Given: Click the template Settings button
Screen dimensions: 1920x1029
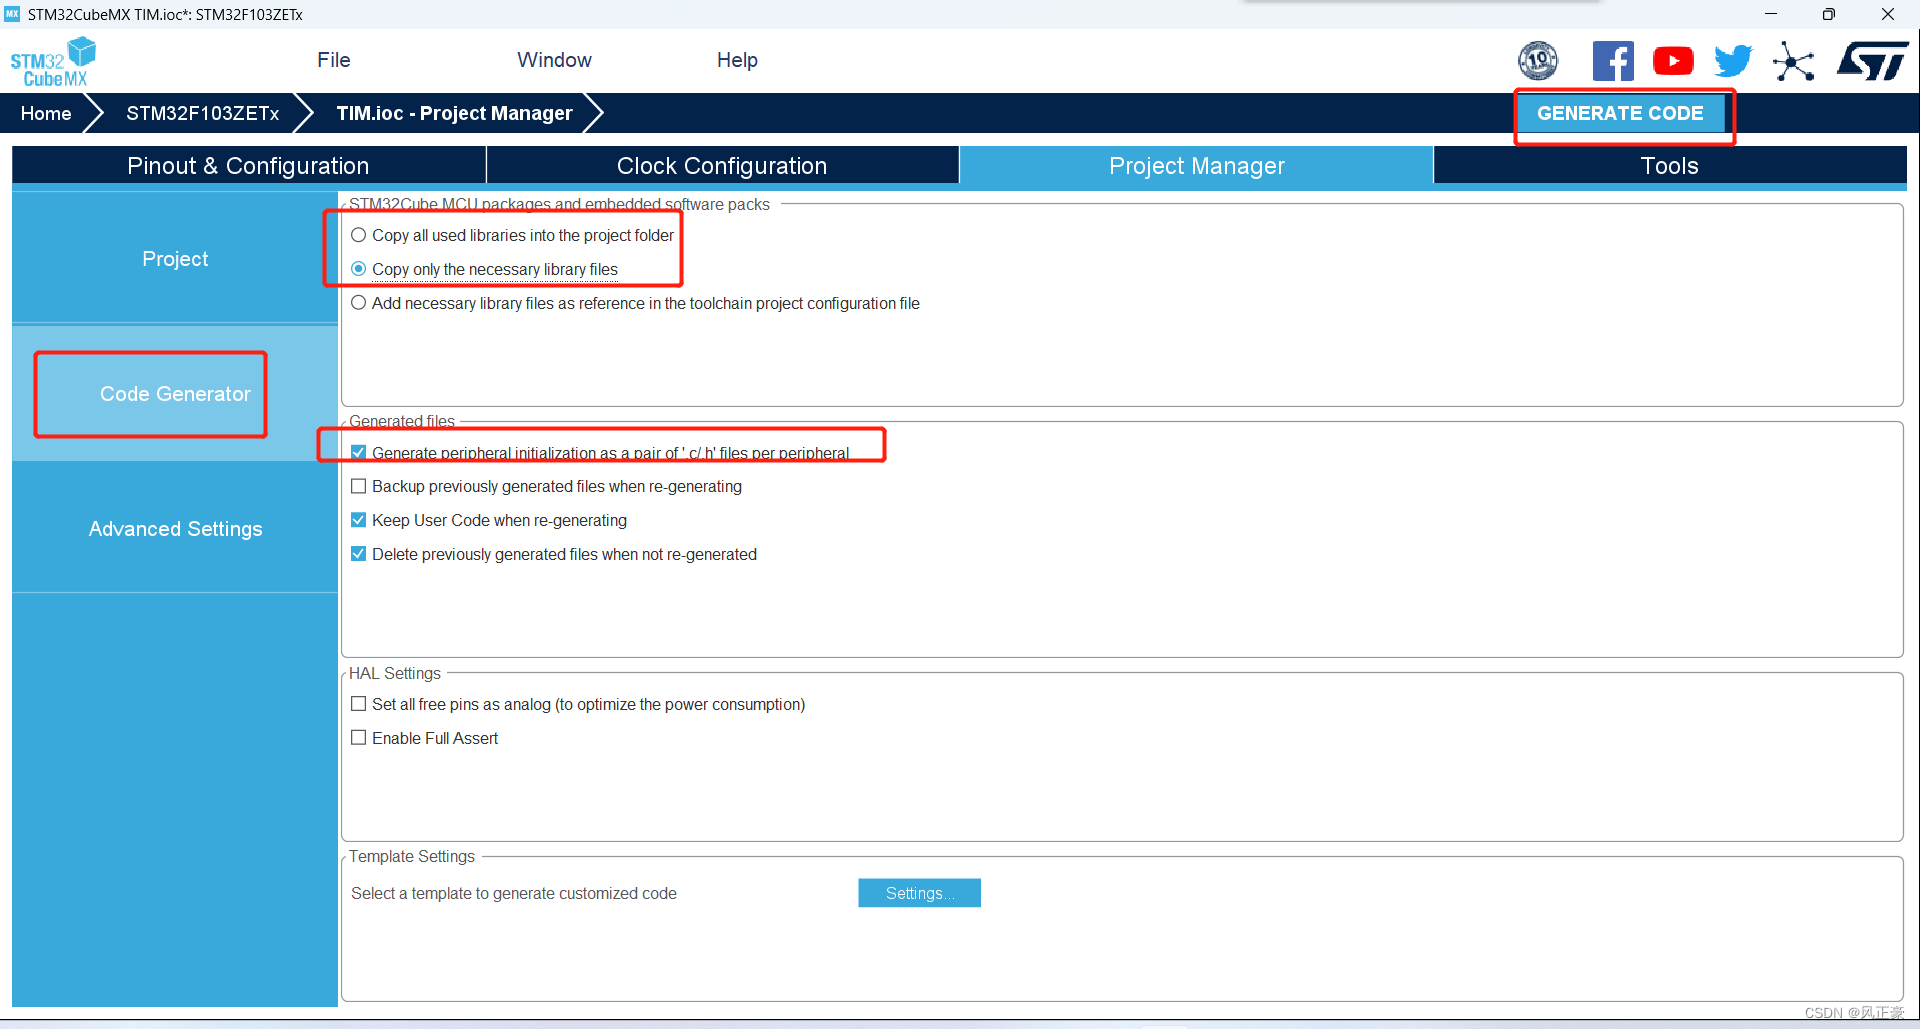Looking at the screenshot, I should [x=919, y=893].
